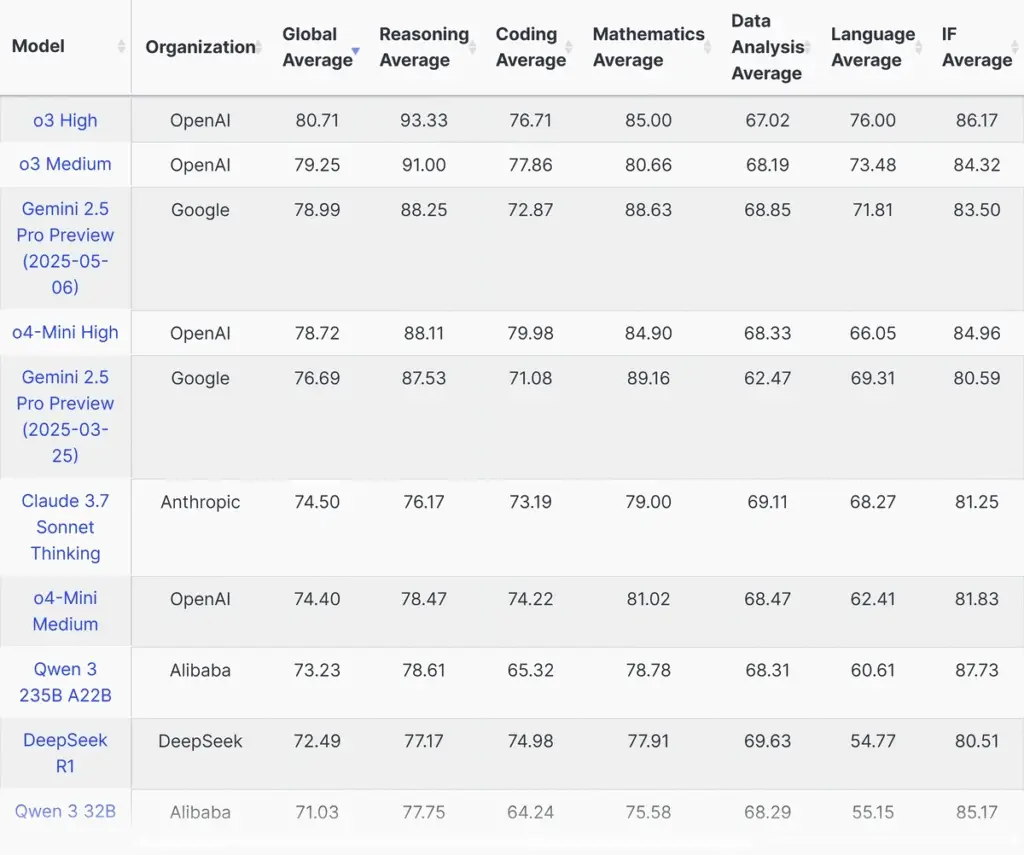1024x855 pixels.
Task: Open the Qwen 3 32B model link
Action: click(65, 811)
